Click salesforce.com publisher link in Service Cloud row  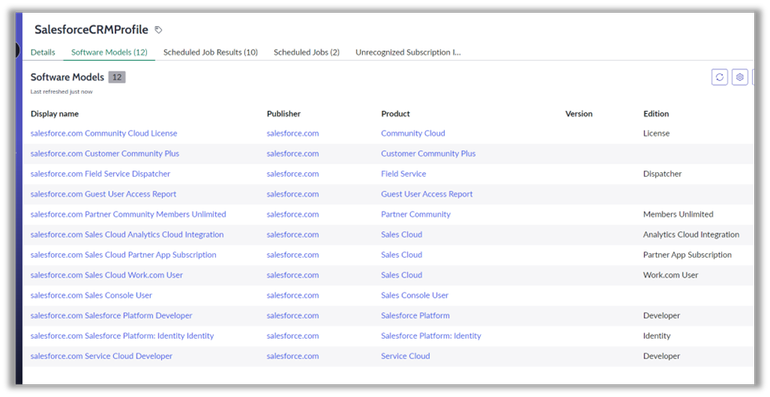point(293,356)
